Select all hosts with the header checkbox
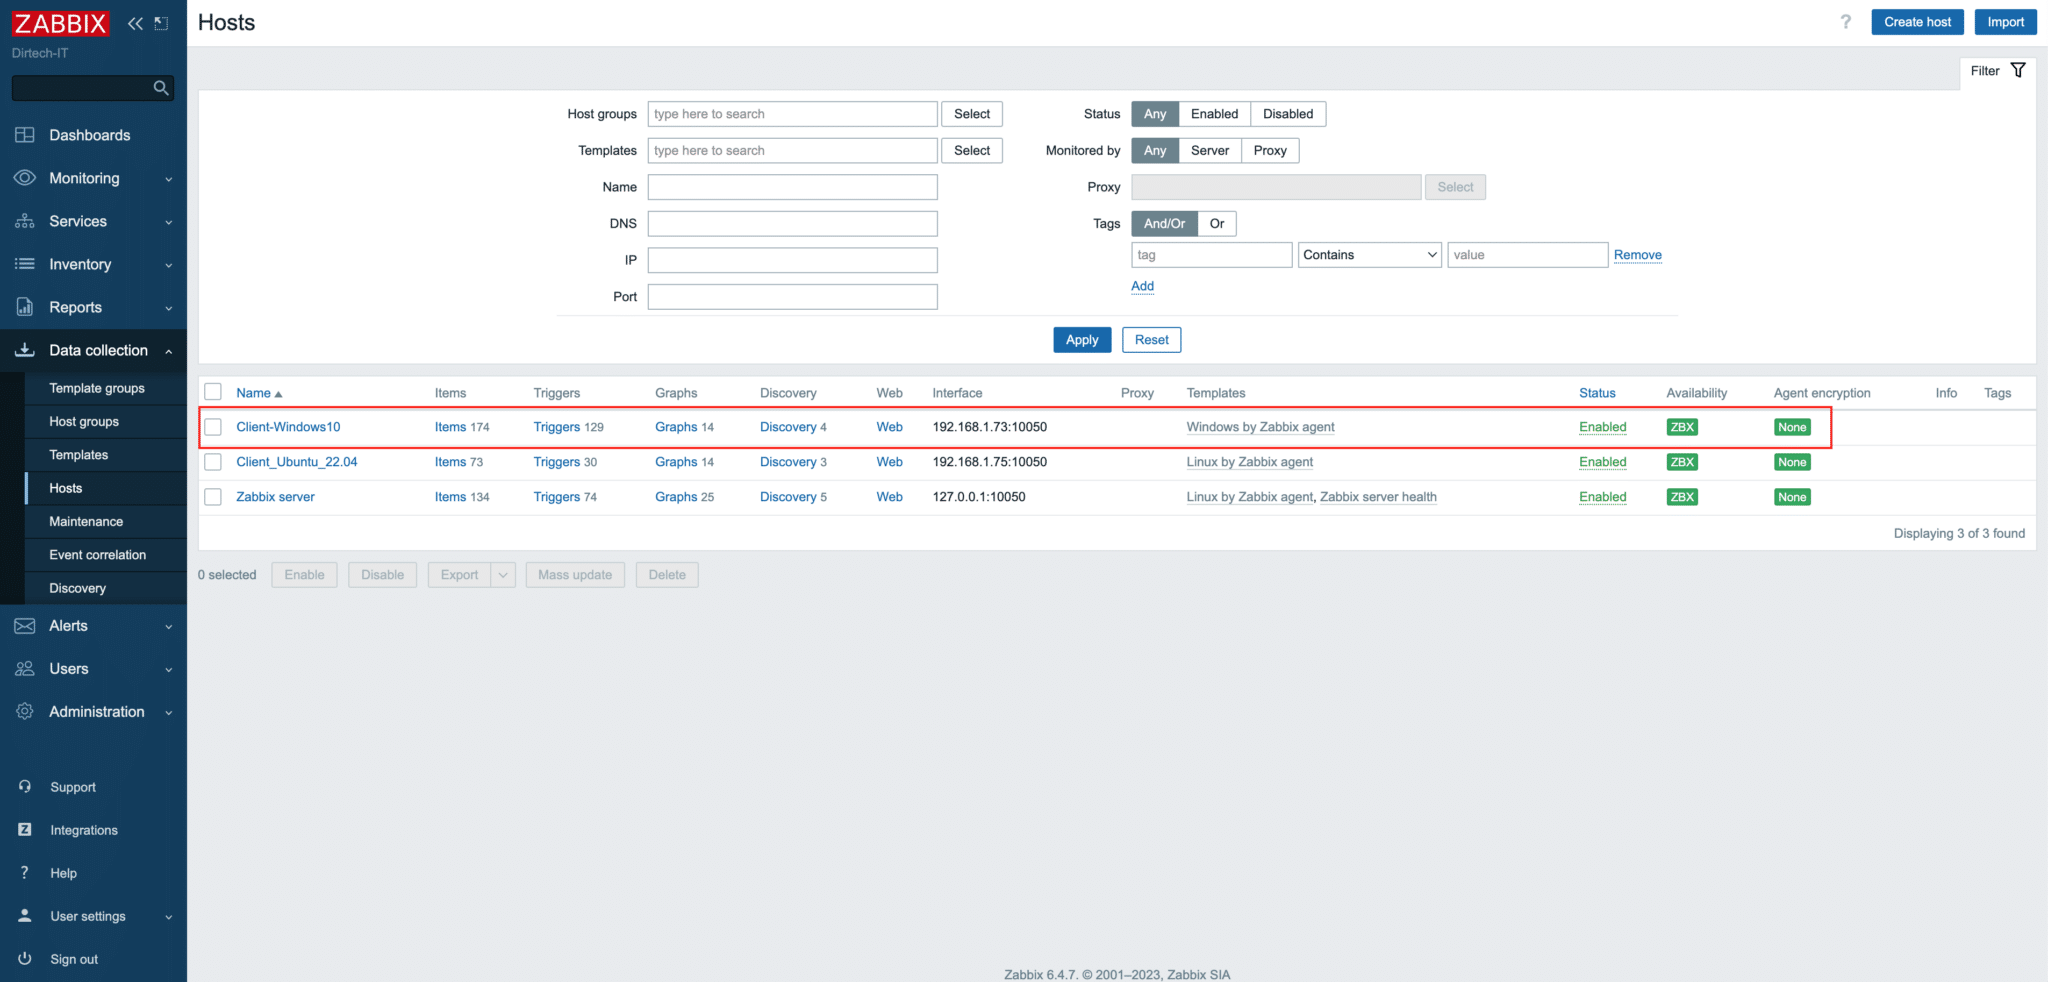This screenshot has width=2048, height=982. [213, 392]
